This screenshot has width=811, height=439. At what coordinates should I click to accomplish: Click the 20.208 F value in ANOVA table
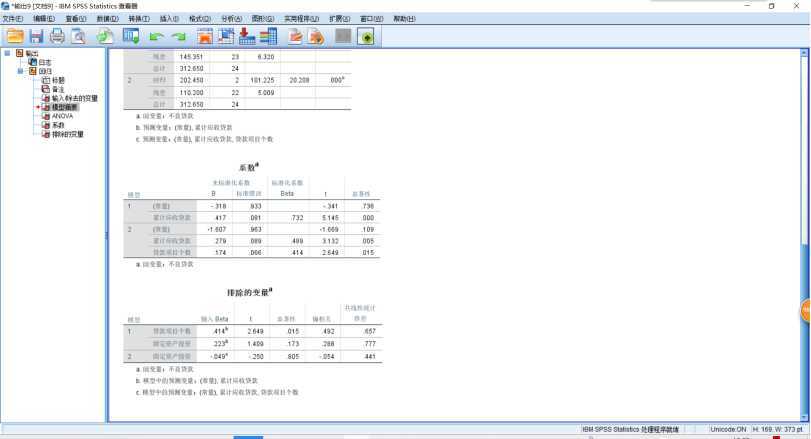(299, 81)
